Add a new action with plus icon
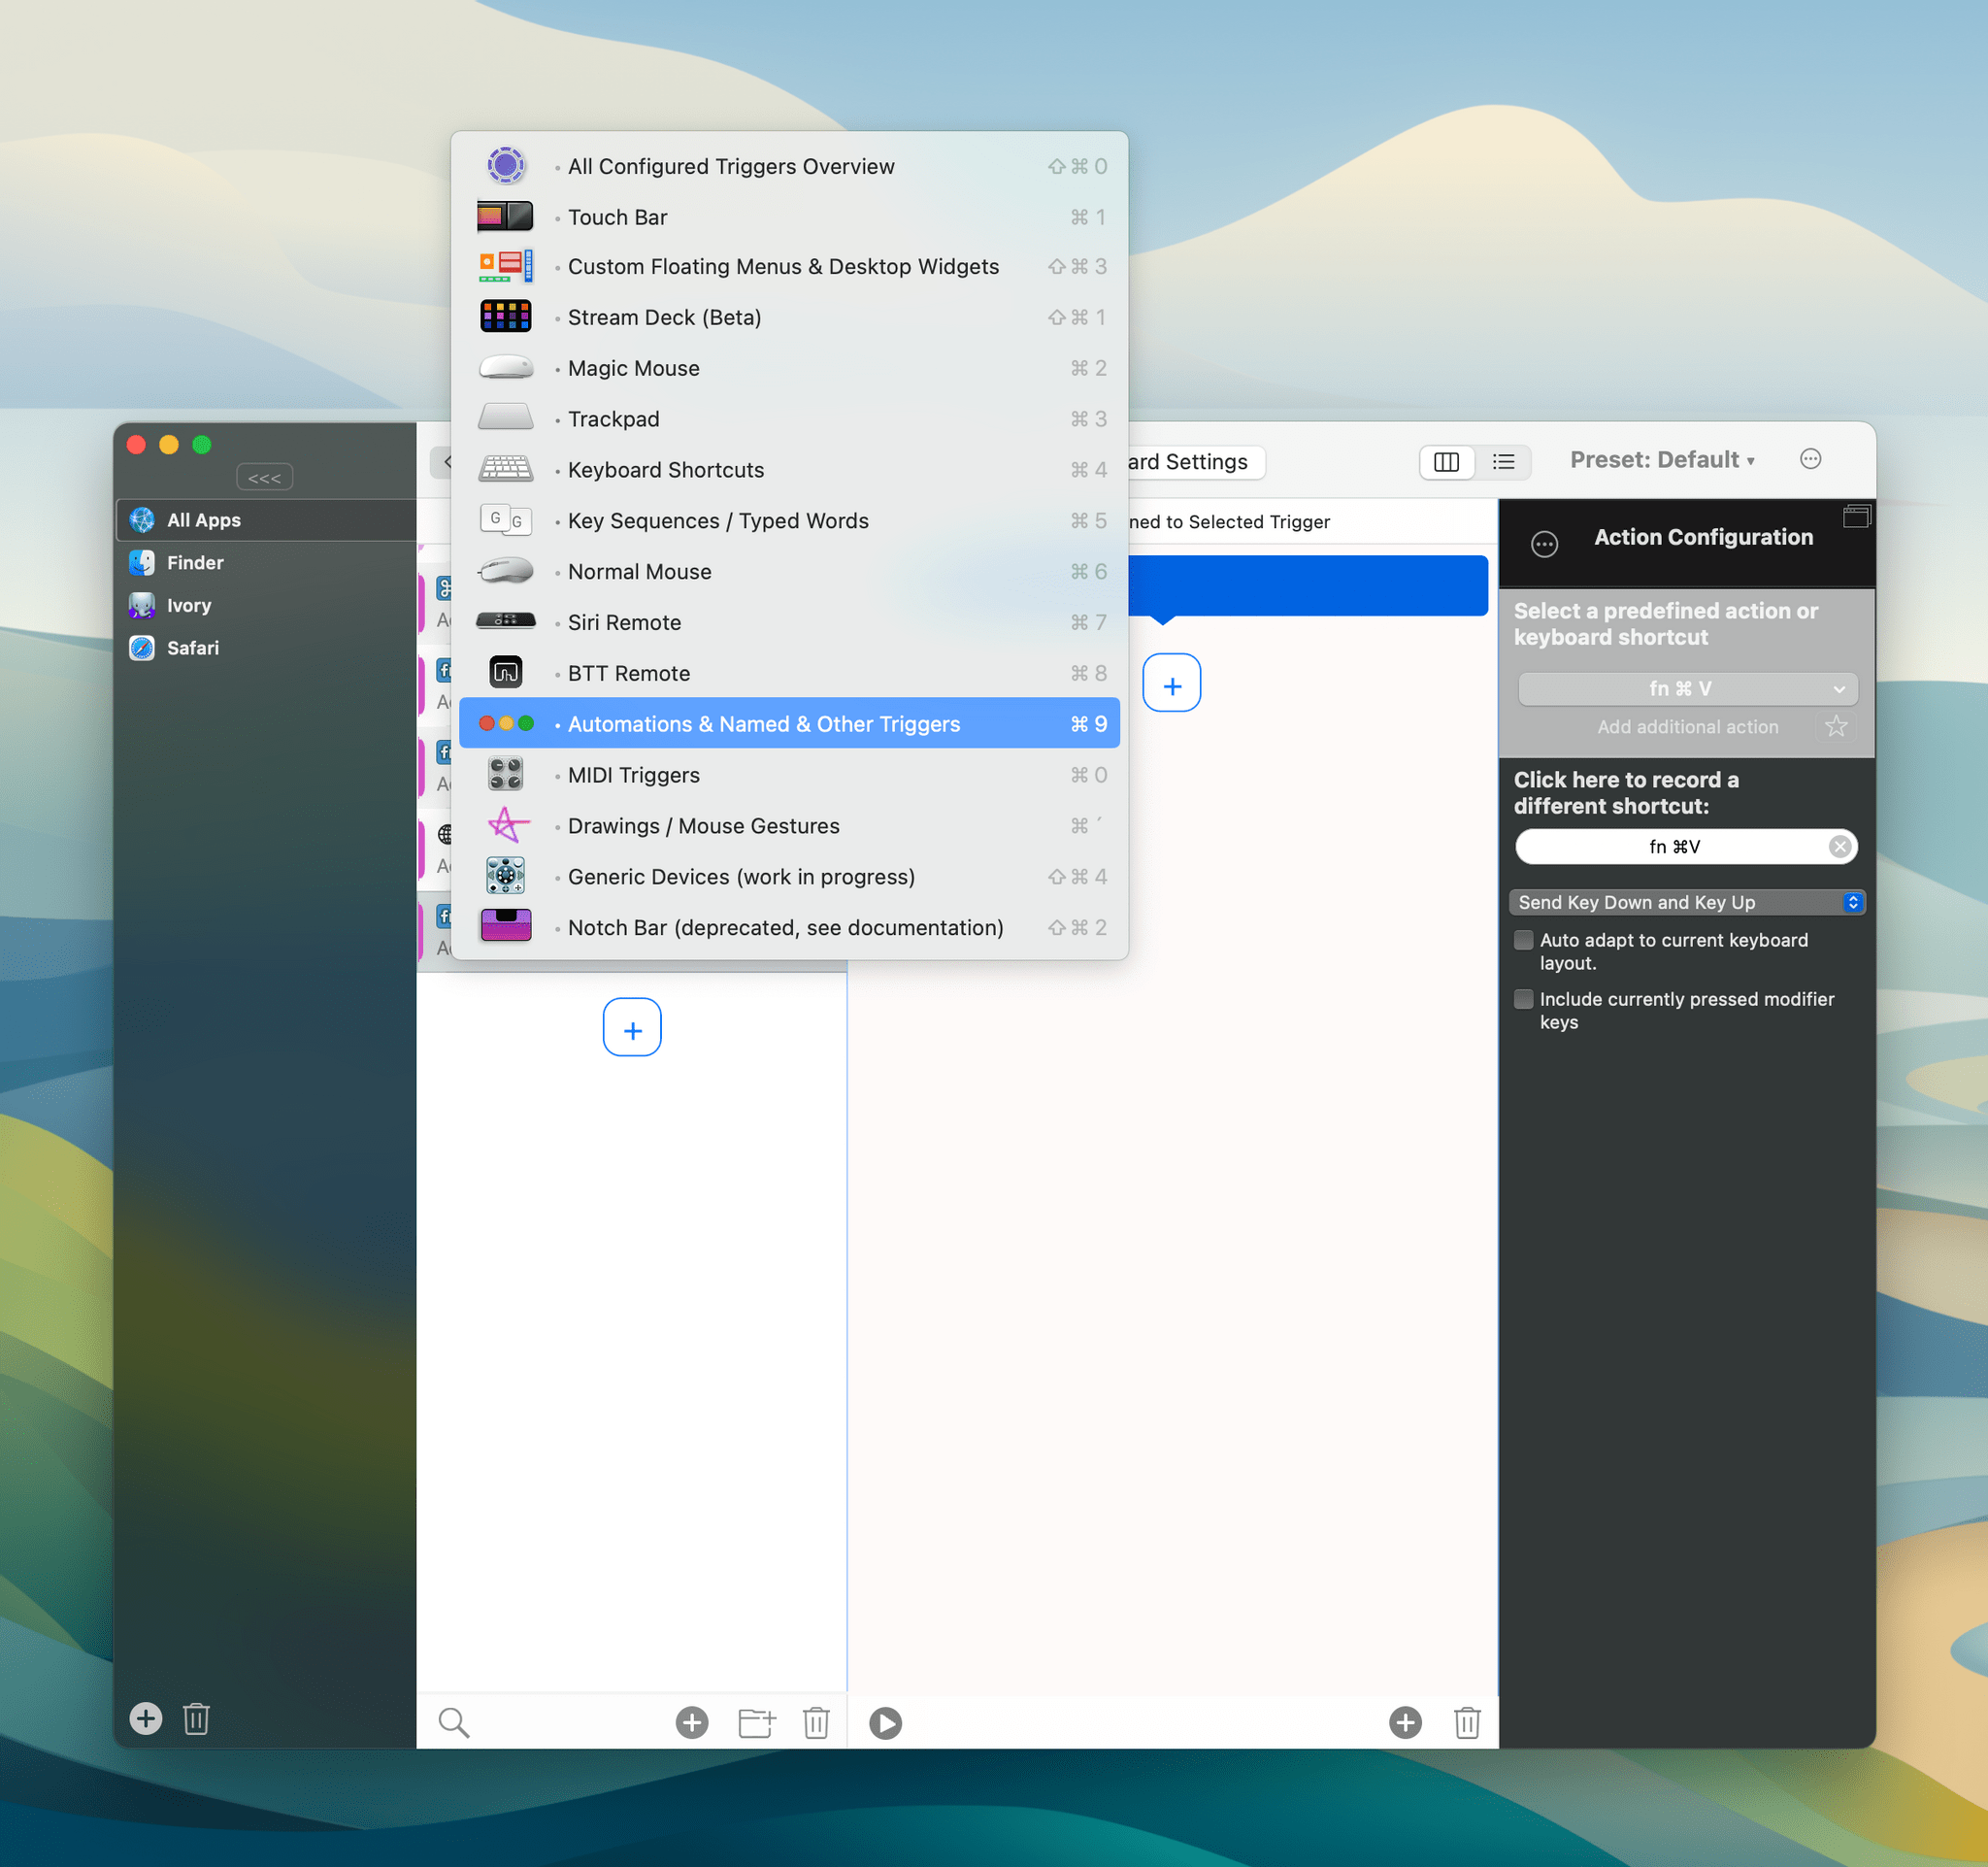The image size is (1988, 1867). pyautogui.click(x=1405, y=1722)
